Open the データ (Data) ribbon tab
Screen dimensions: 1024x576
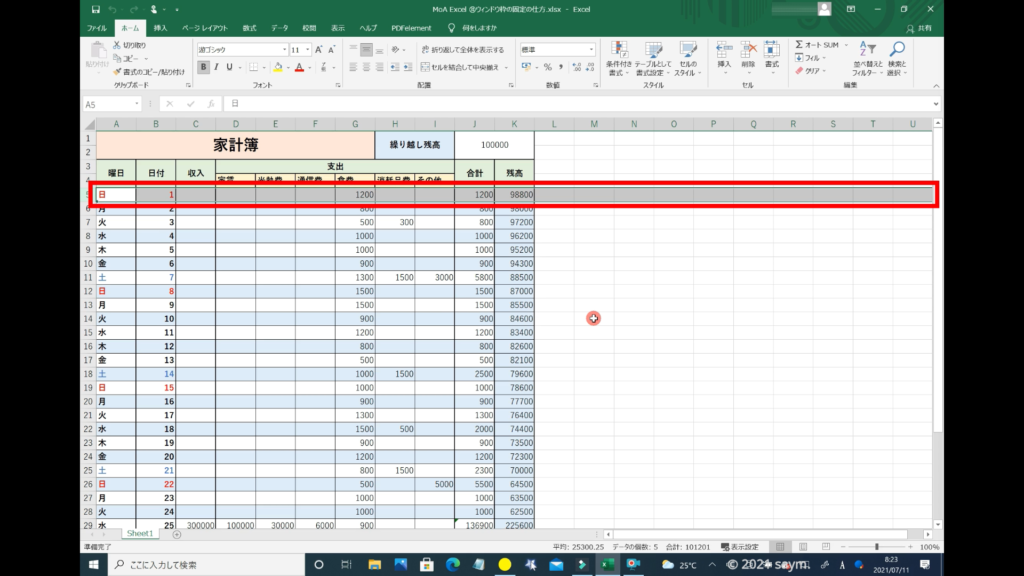pyautogui.click(x=279, y=28)
